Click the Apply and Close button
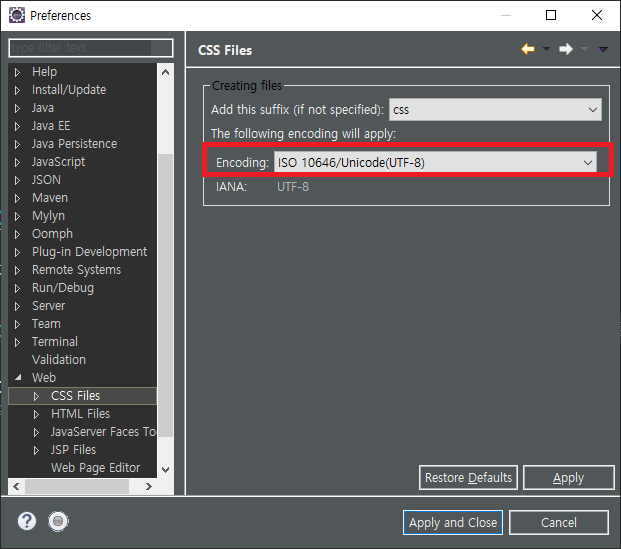Viewport: 621px width, 549px height. (453, 522)
